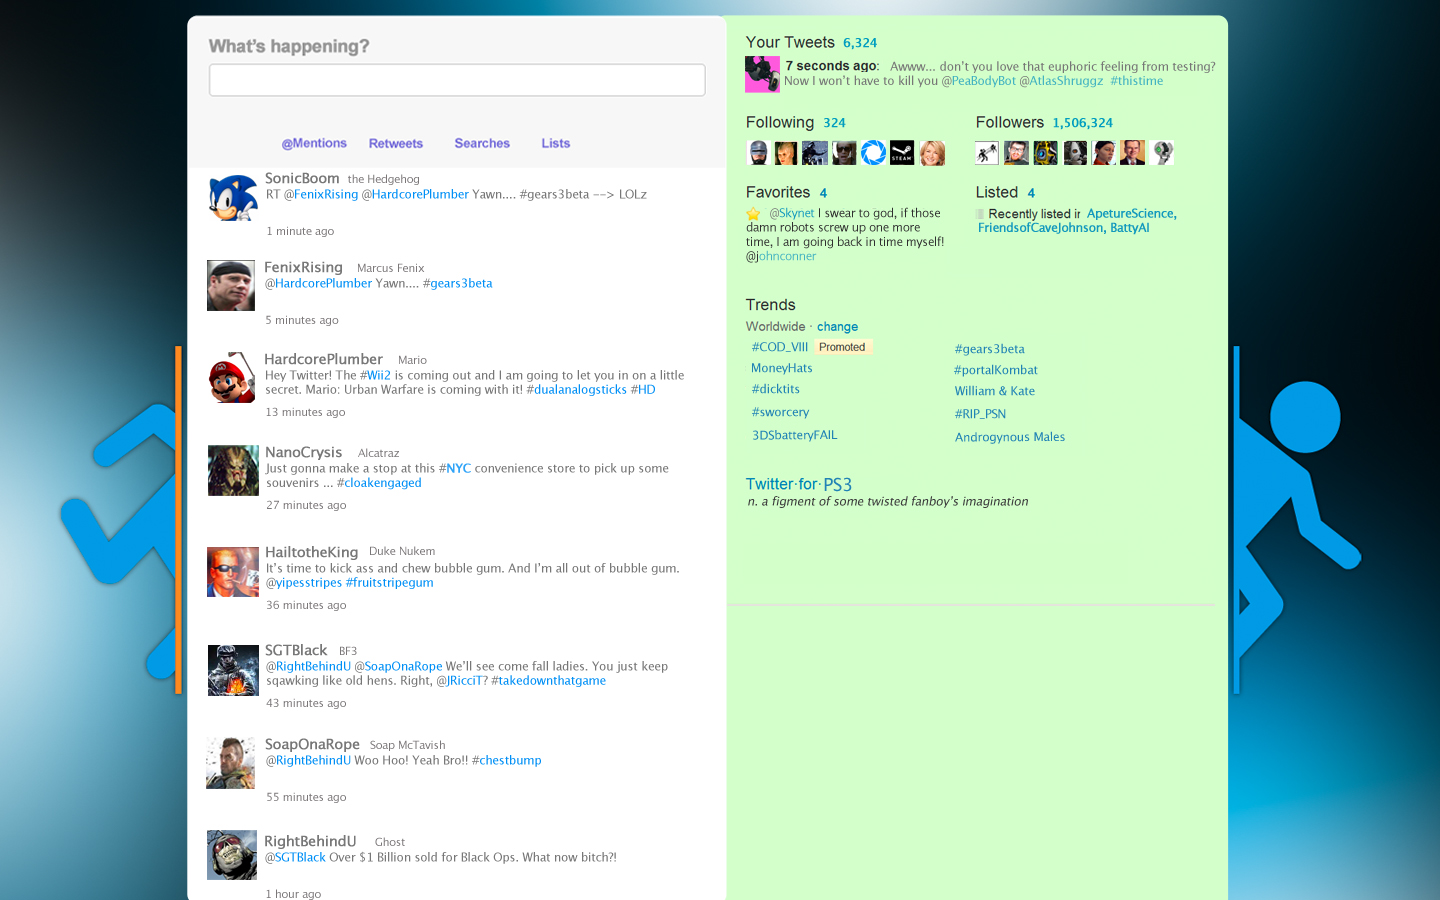Open HailtotheKing's Duke Nukem avatar
Viewport: 1440px width, 900px height.
point(233,572)
